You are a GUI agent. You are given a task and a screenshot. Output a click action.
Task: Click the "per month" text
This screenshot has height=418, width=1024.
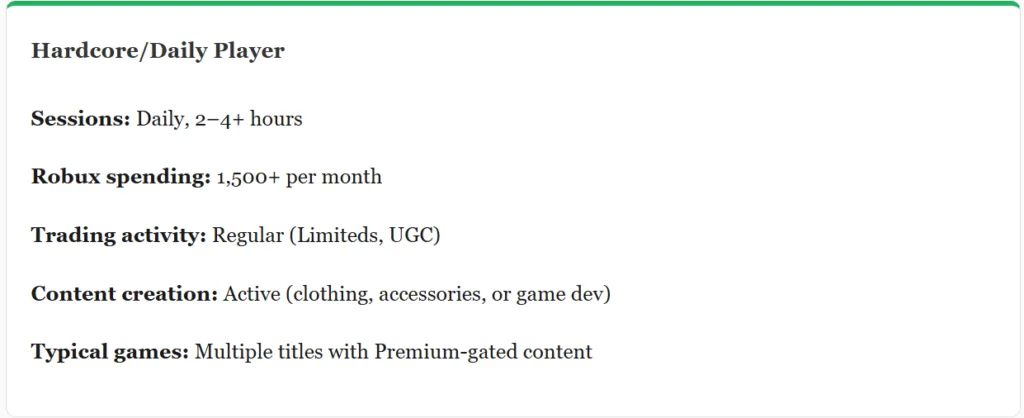[335, 177]
